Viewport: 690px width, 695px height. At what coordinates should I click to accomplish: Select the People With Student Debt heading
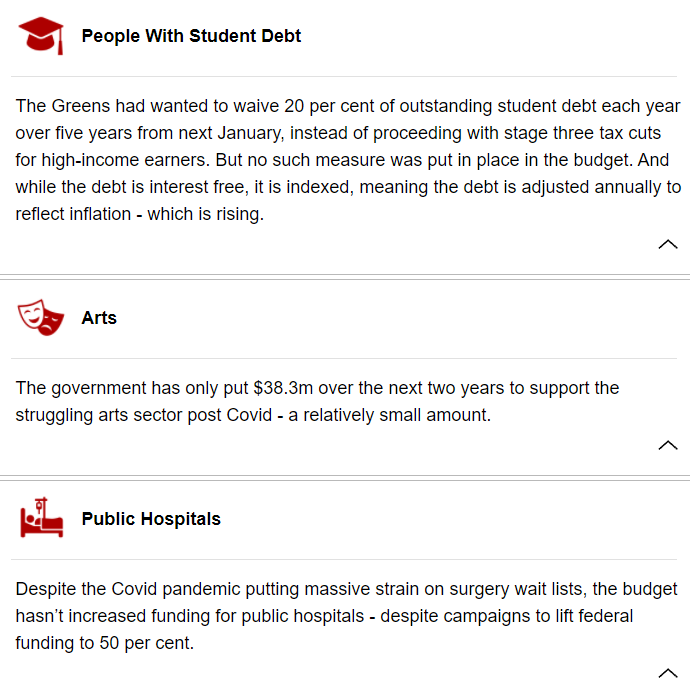[191, 36]
